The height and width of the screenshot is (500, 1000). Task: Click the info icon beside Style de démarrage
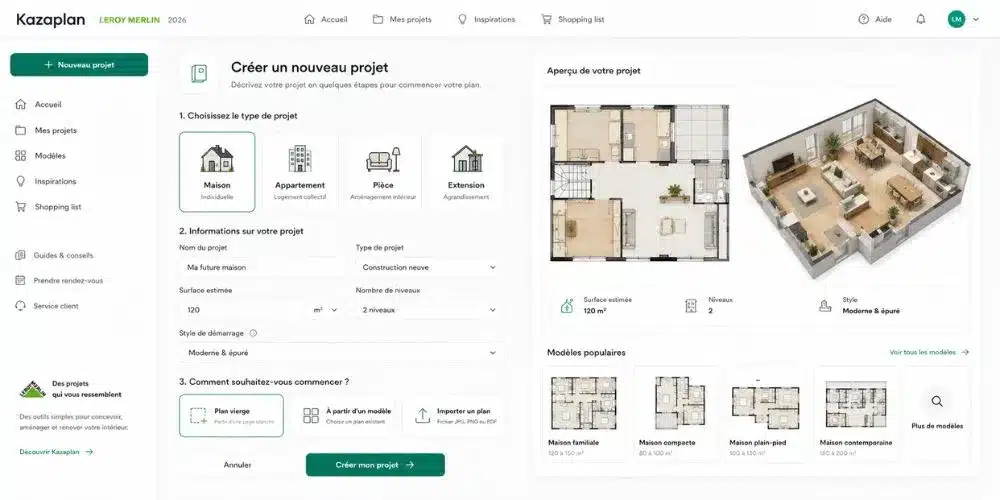pyautogui.click(x=253, y=333)
